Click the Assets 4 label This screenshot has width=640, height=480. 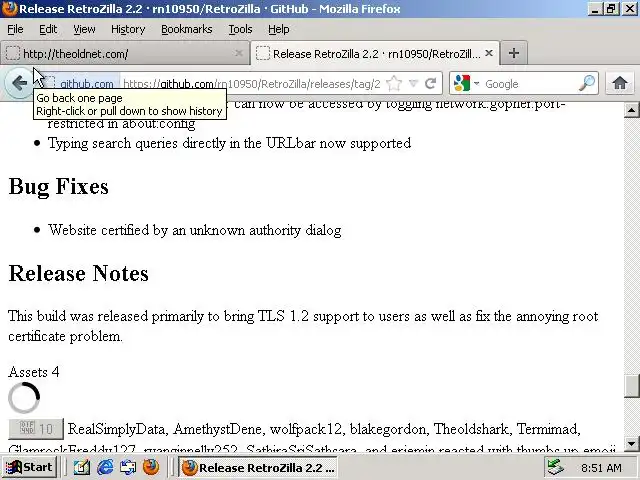point(33,372)
